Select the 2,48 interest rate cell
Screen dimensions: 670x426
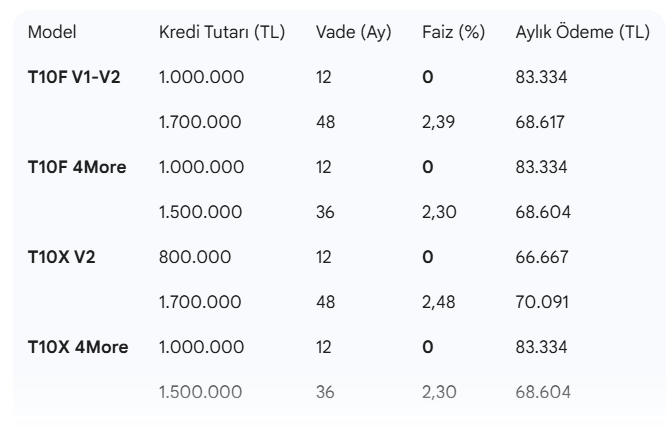440,302
